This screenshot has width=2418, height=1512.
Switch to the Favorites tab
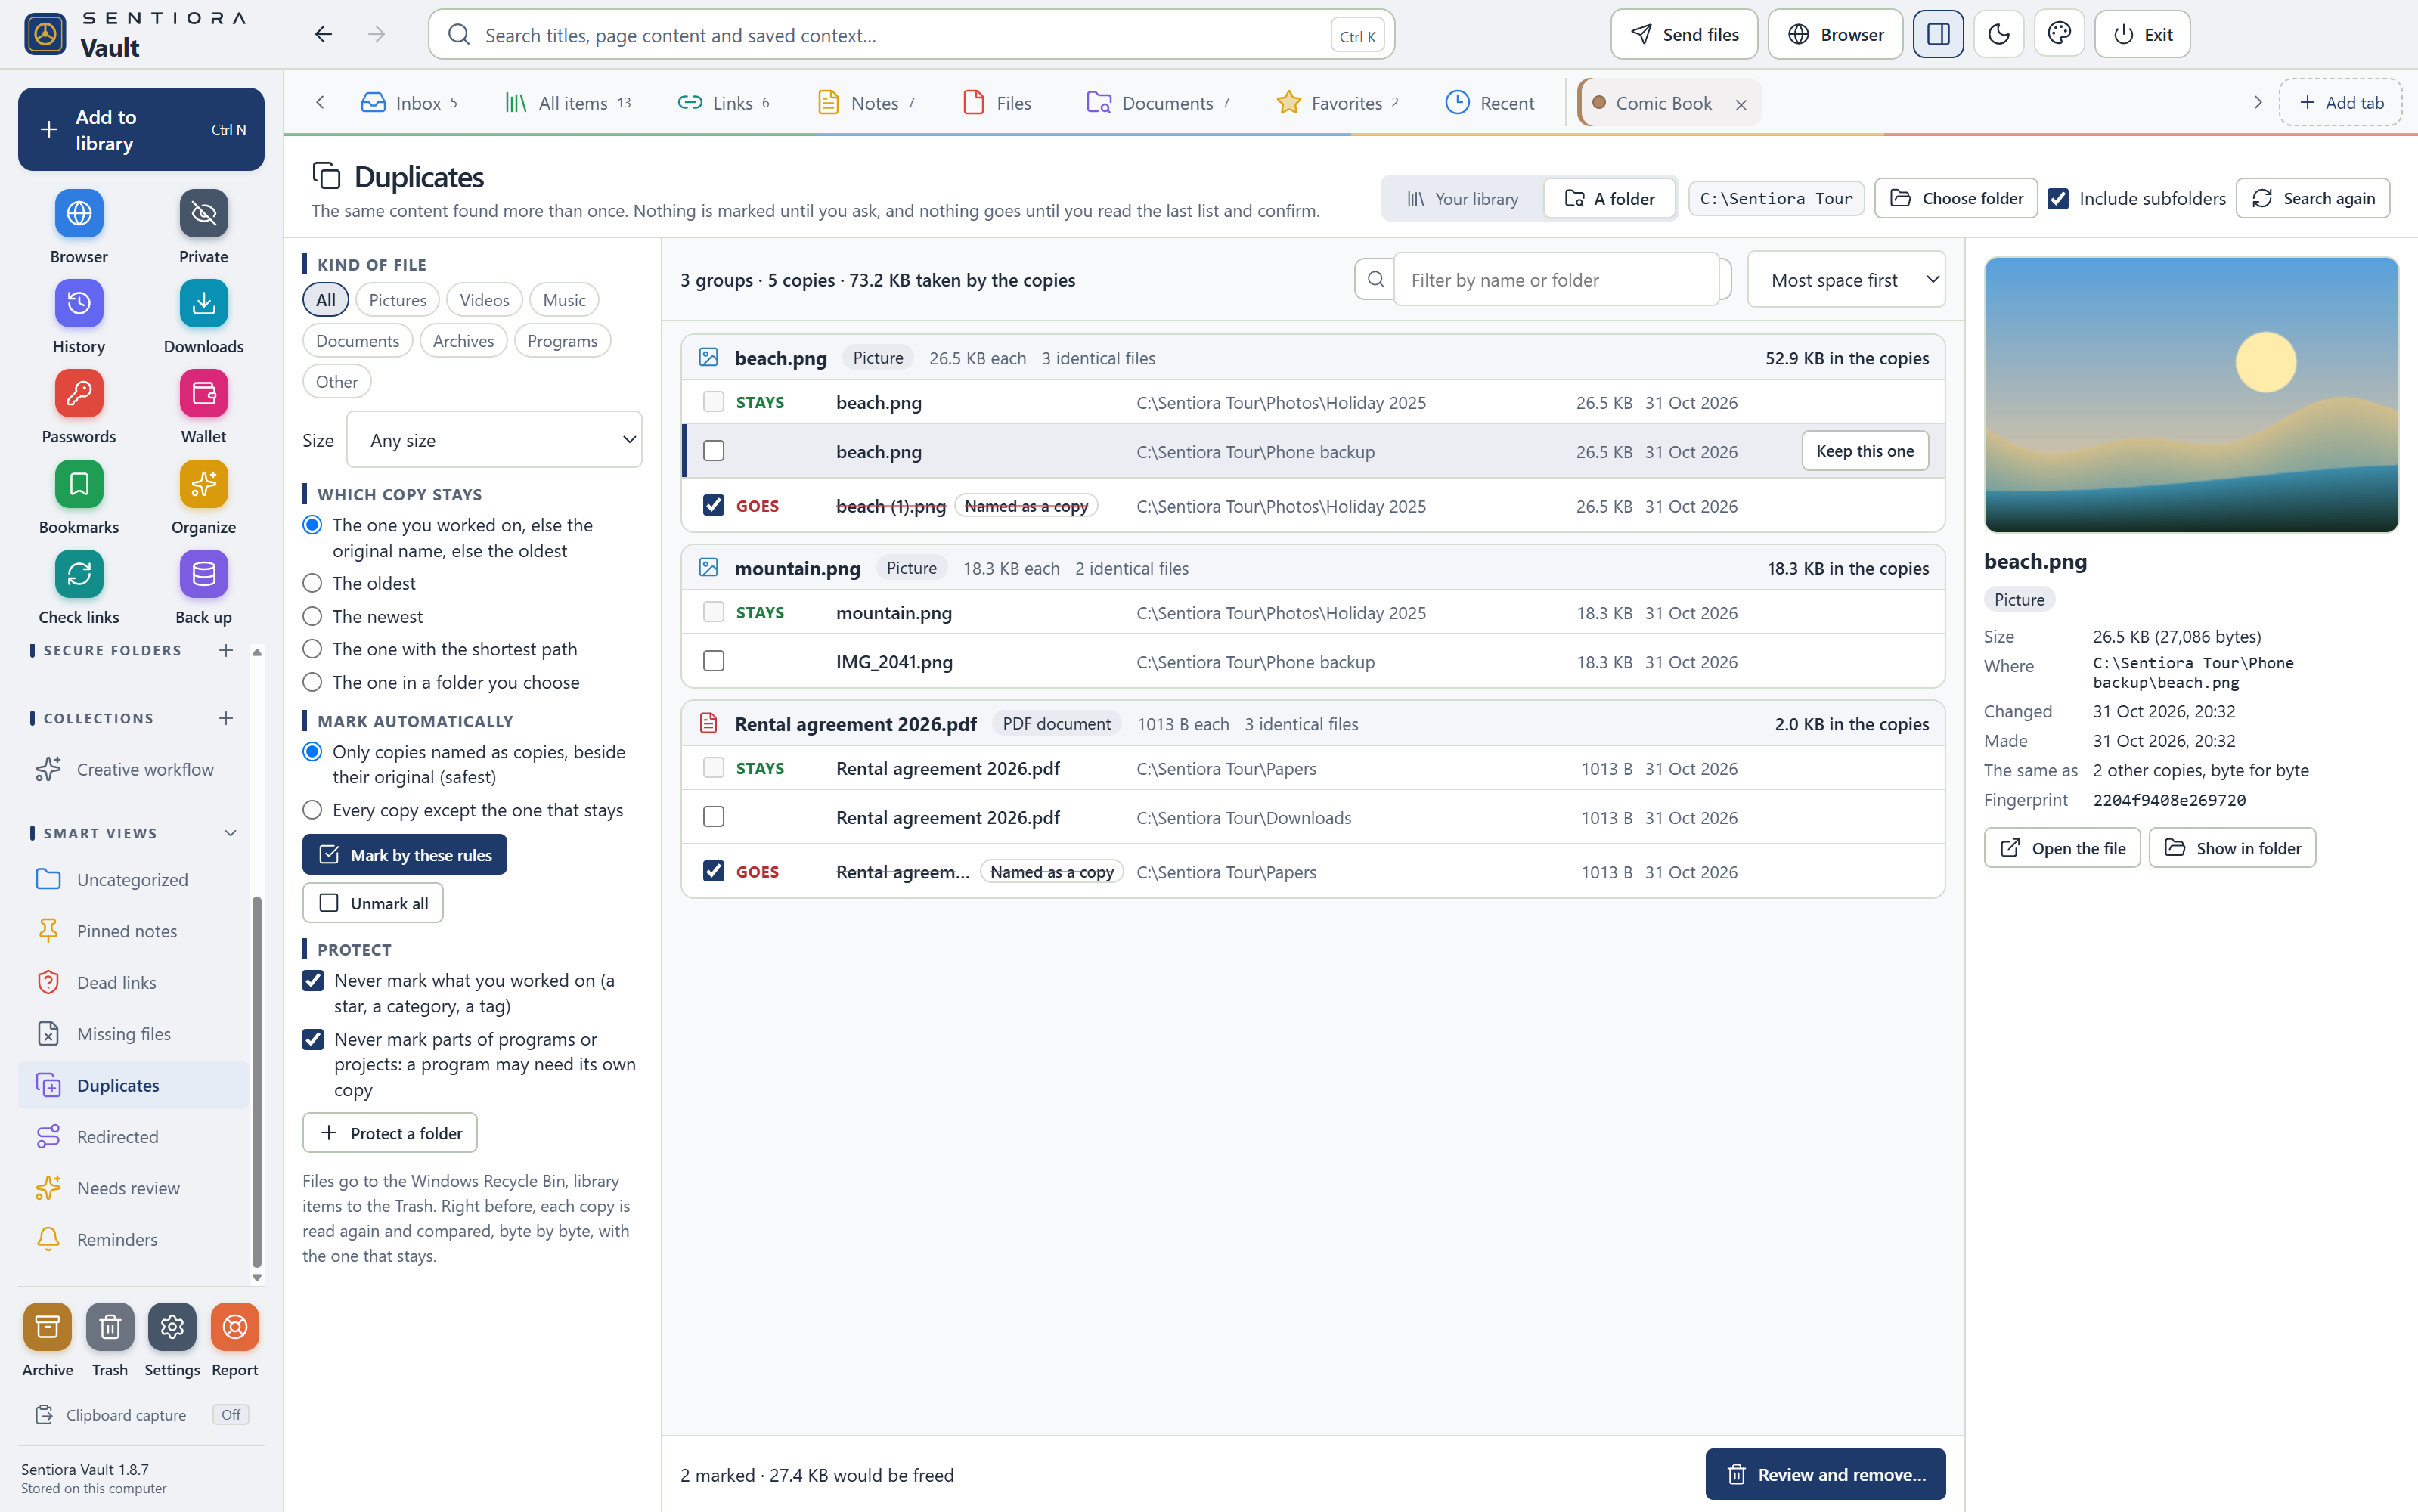point(1337,103)
